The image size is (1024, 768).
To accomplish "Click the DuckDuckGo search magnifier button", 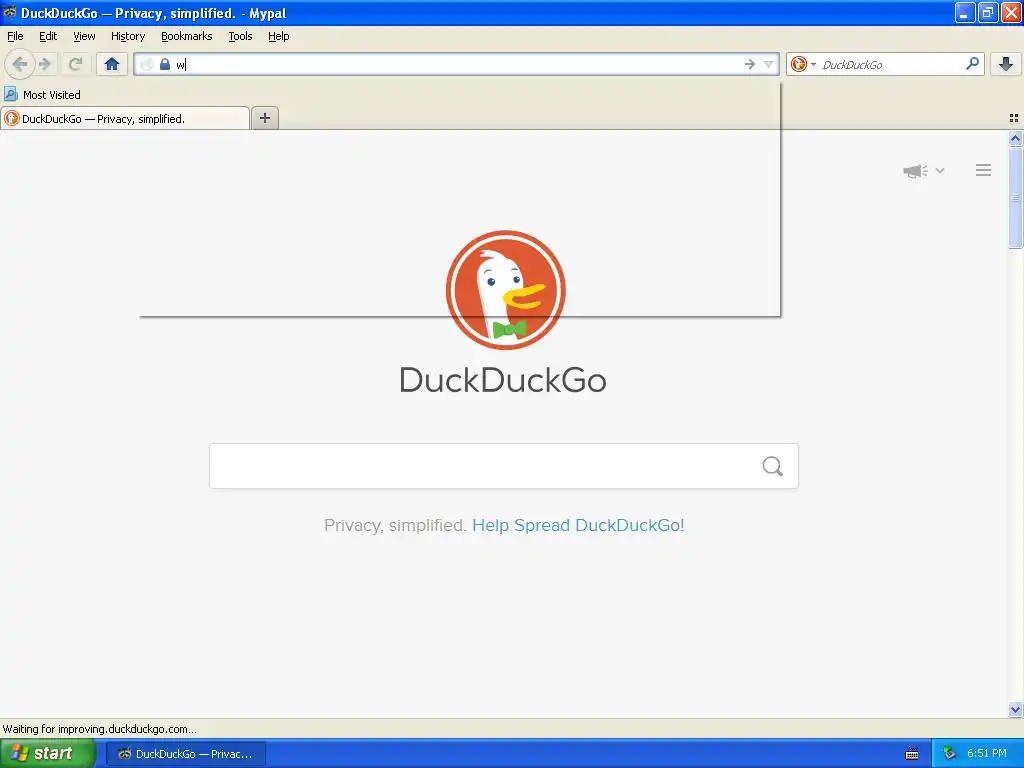I will point(773,466).
